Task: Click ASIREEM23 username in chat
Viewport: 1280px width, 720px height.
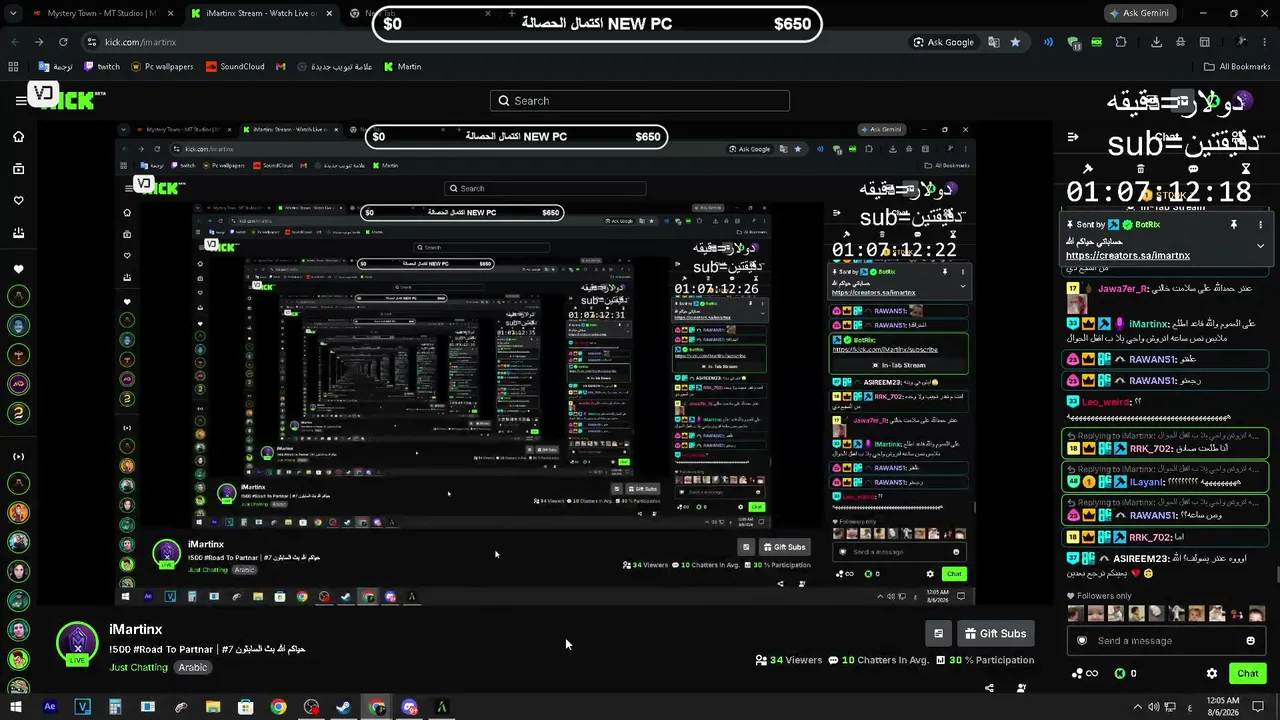Action: (1140, 559)
